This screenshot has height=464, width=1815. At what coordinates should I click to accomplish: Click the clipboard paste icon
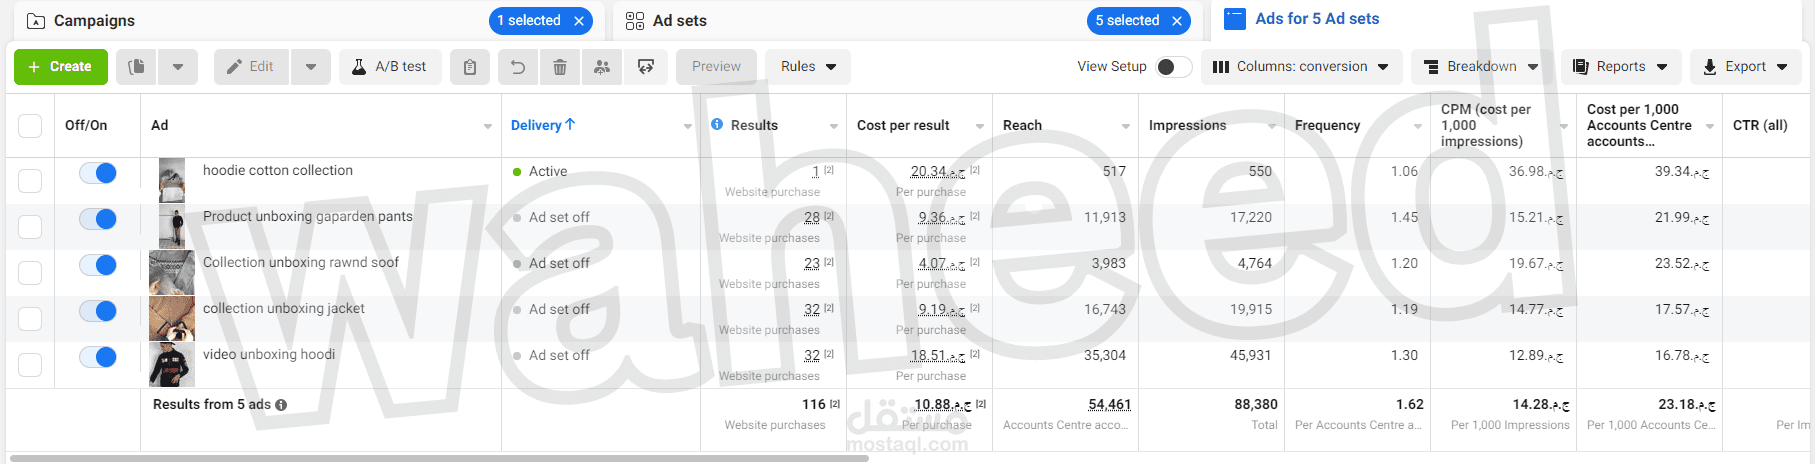470,67
